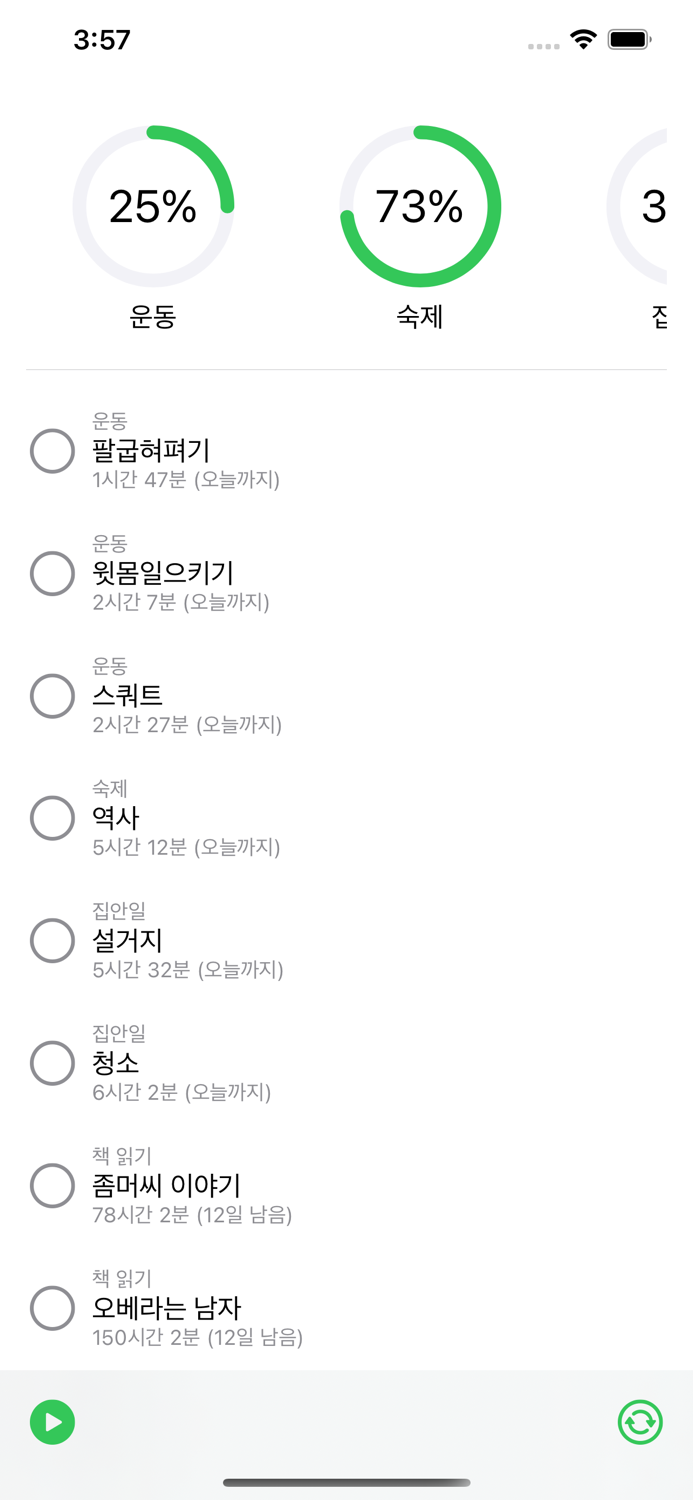Tap the 좀머씨 이야기 task title
The height and width of the screenshot is (1500, 693).
167,1186
